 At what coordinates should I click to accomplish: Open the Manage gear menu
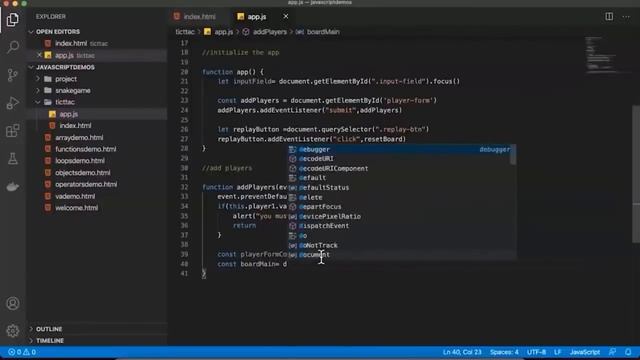click(x=13, y=331)
